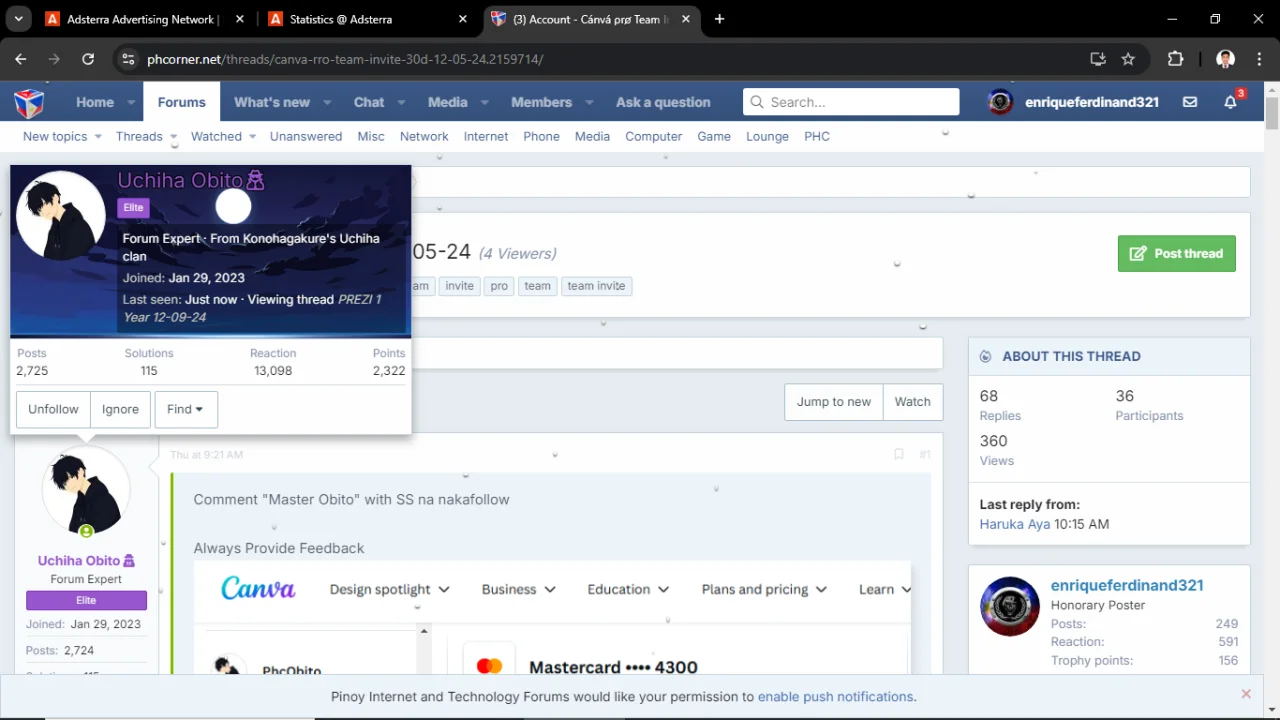The height and width of the screenshot is (720, 1280).
Task: Expand the Watched sub-nav dropdown
Action: pos(252,137)
